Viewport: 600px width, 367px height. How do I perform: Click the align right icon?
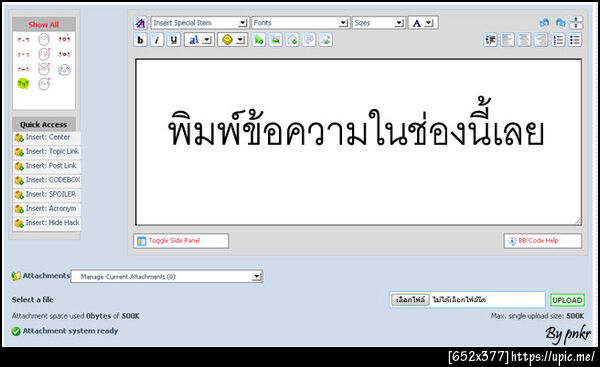pos(541,40)
